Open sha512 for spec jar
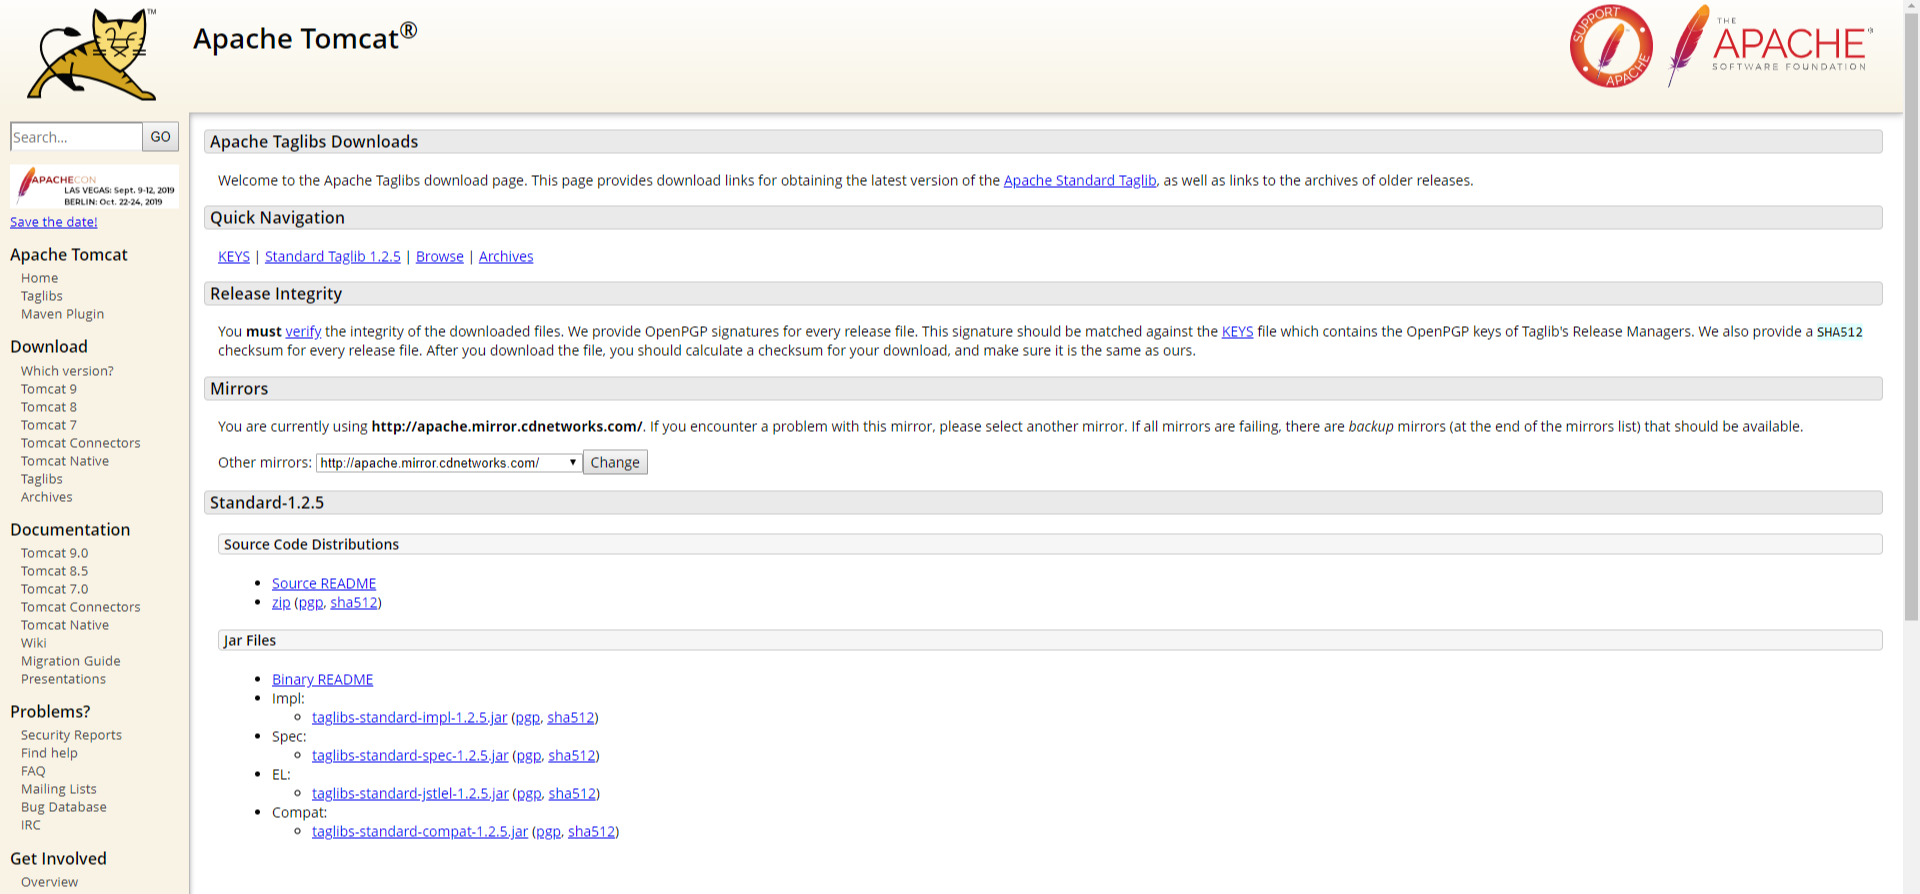 click(572, 756)
